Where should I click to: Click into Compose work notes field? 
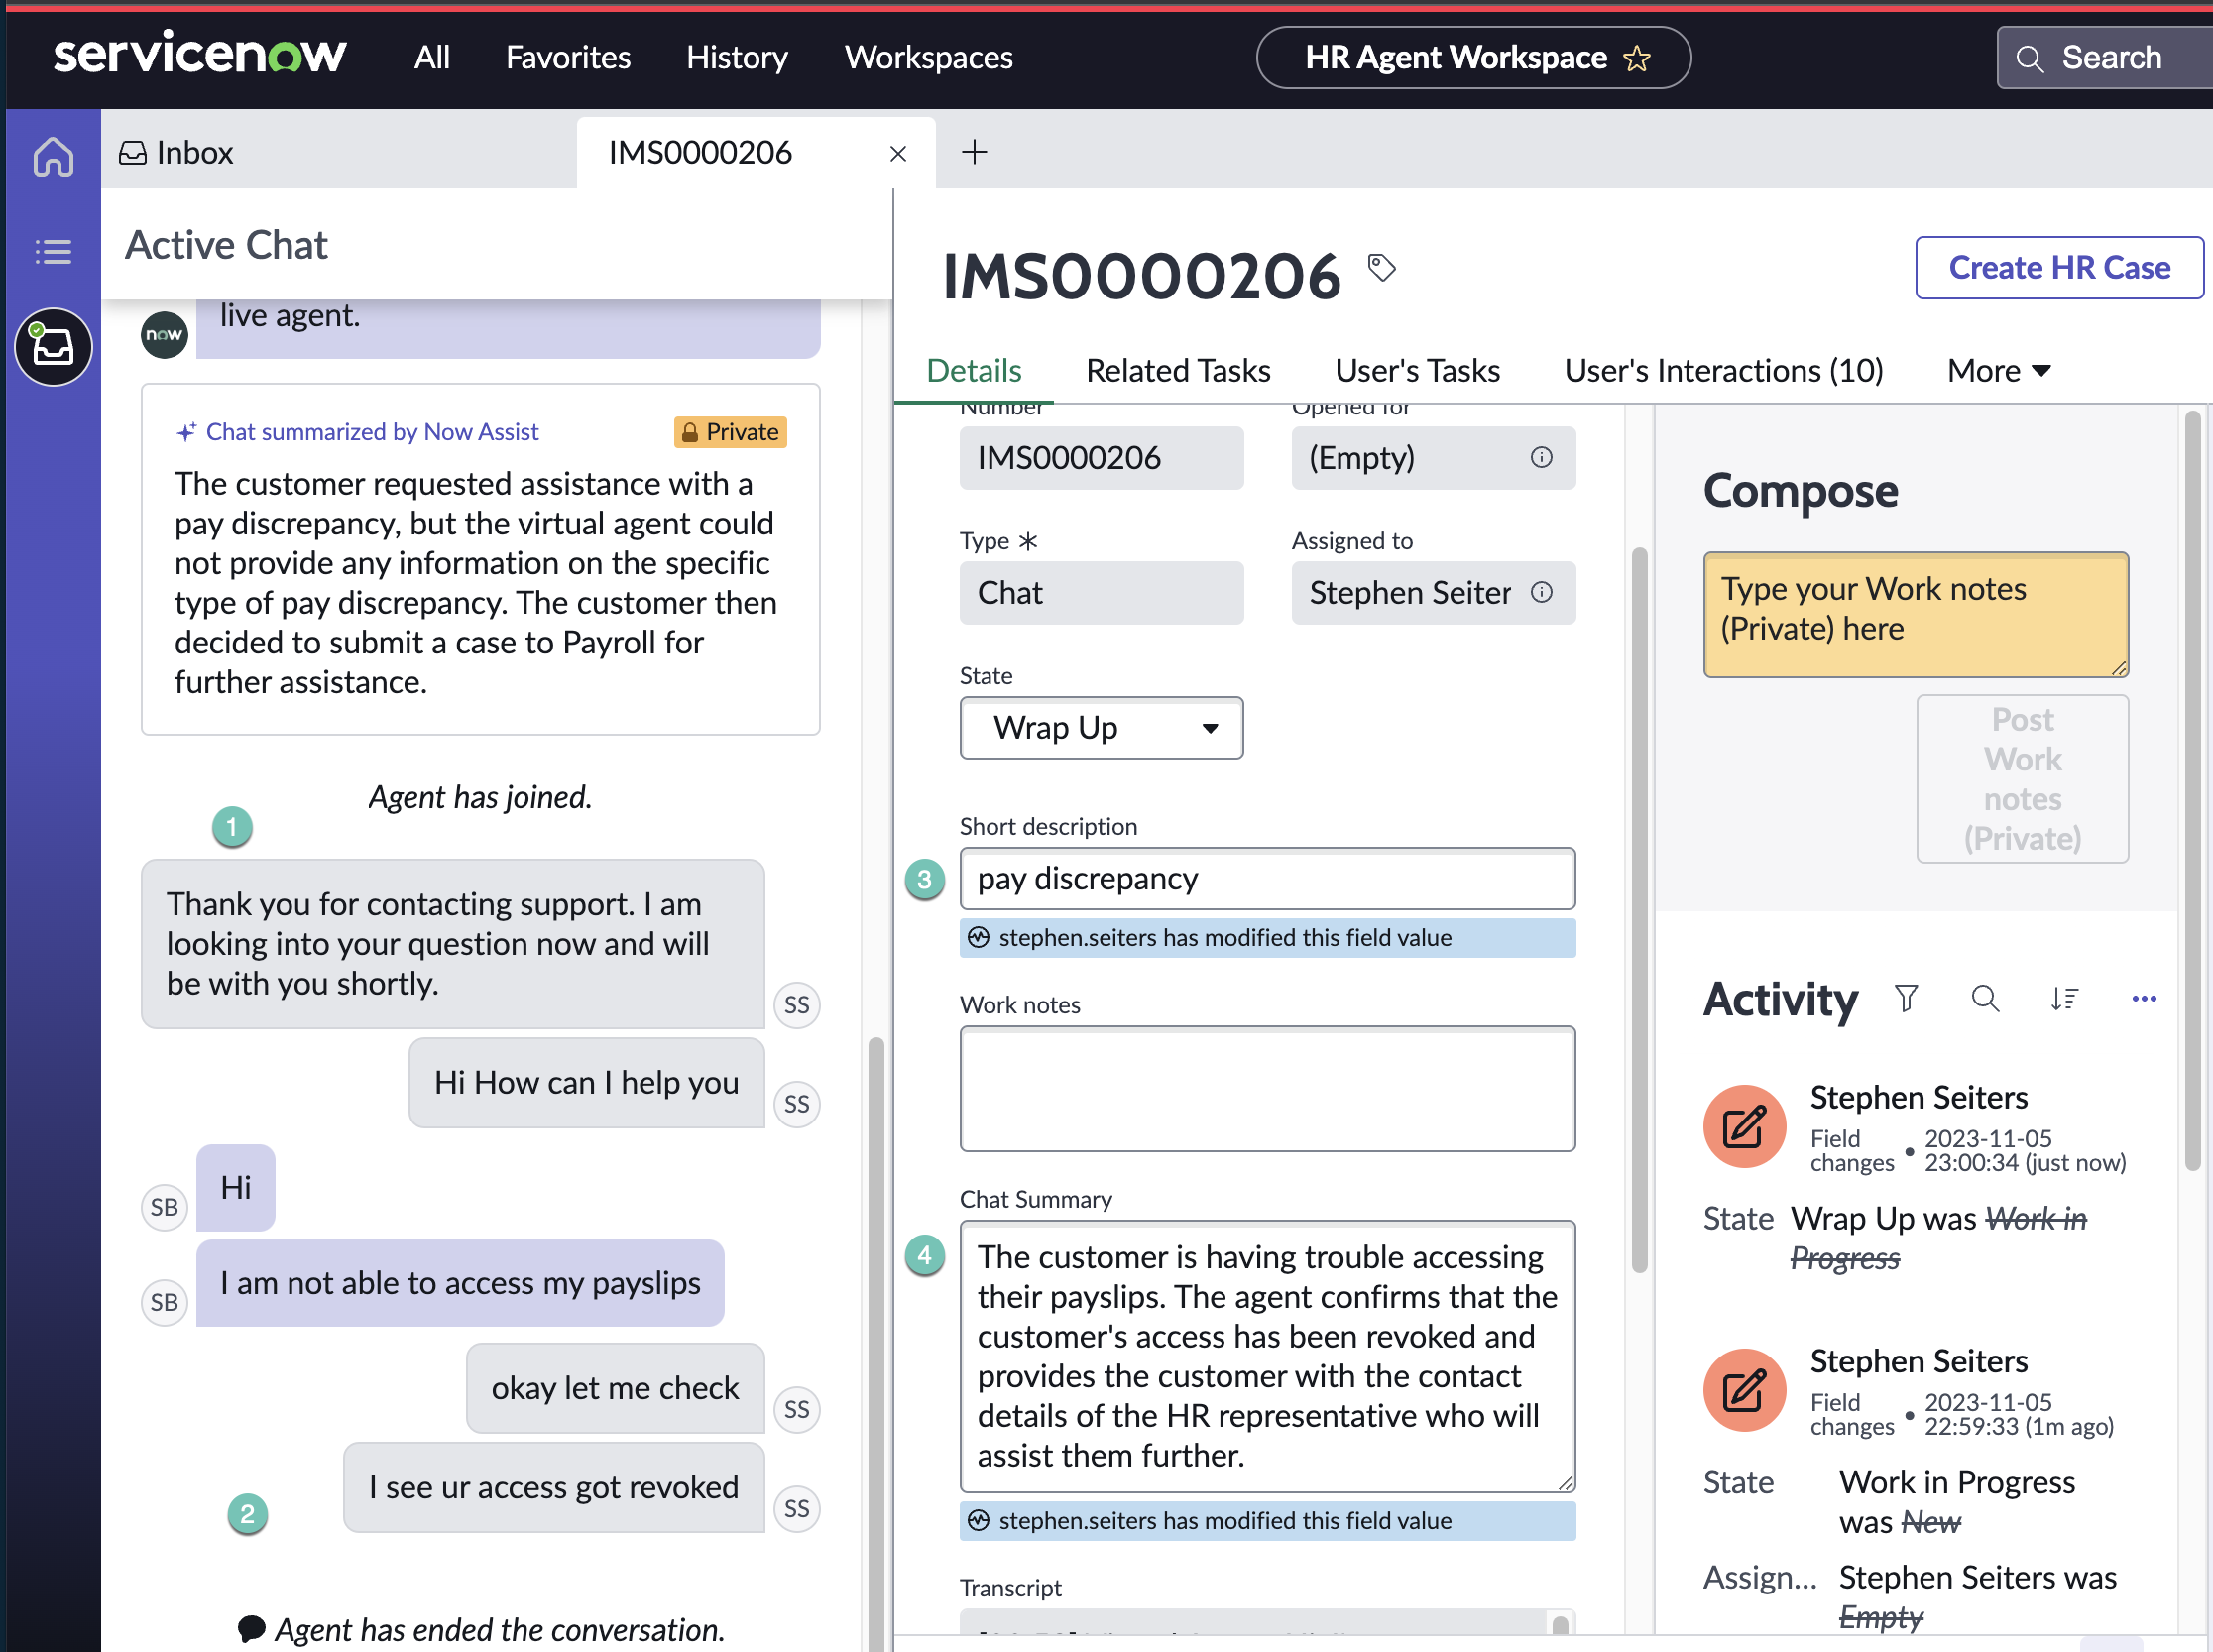pos(1916,614)
